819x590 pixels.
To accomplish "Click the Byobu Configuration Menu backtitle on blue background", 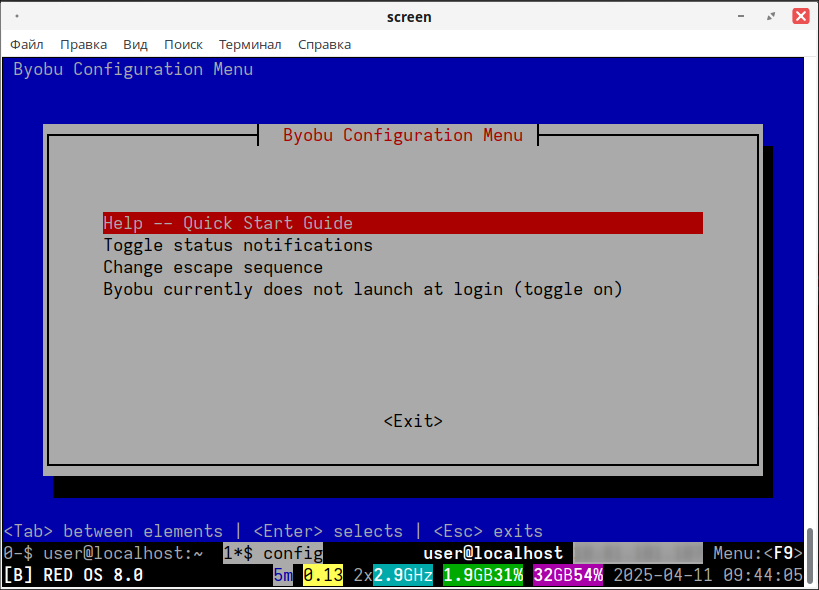I will (x=133, y=69).
